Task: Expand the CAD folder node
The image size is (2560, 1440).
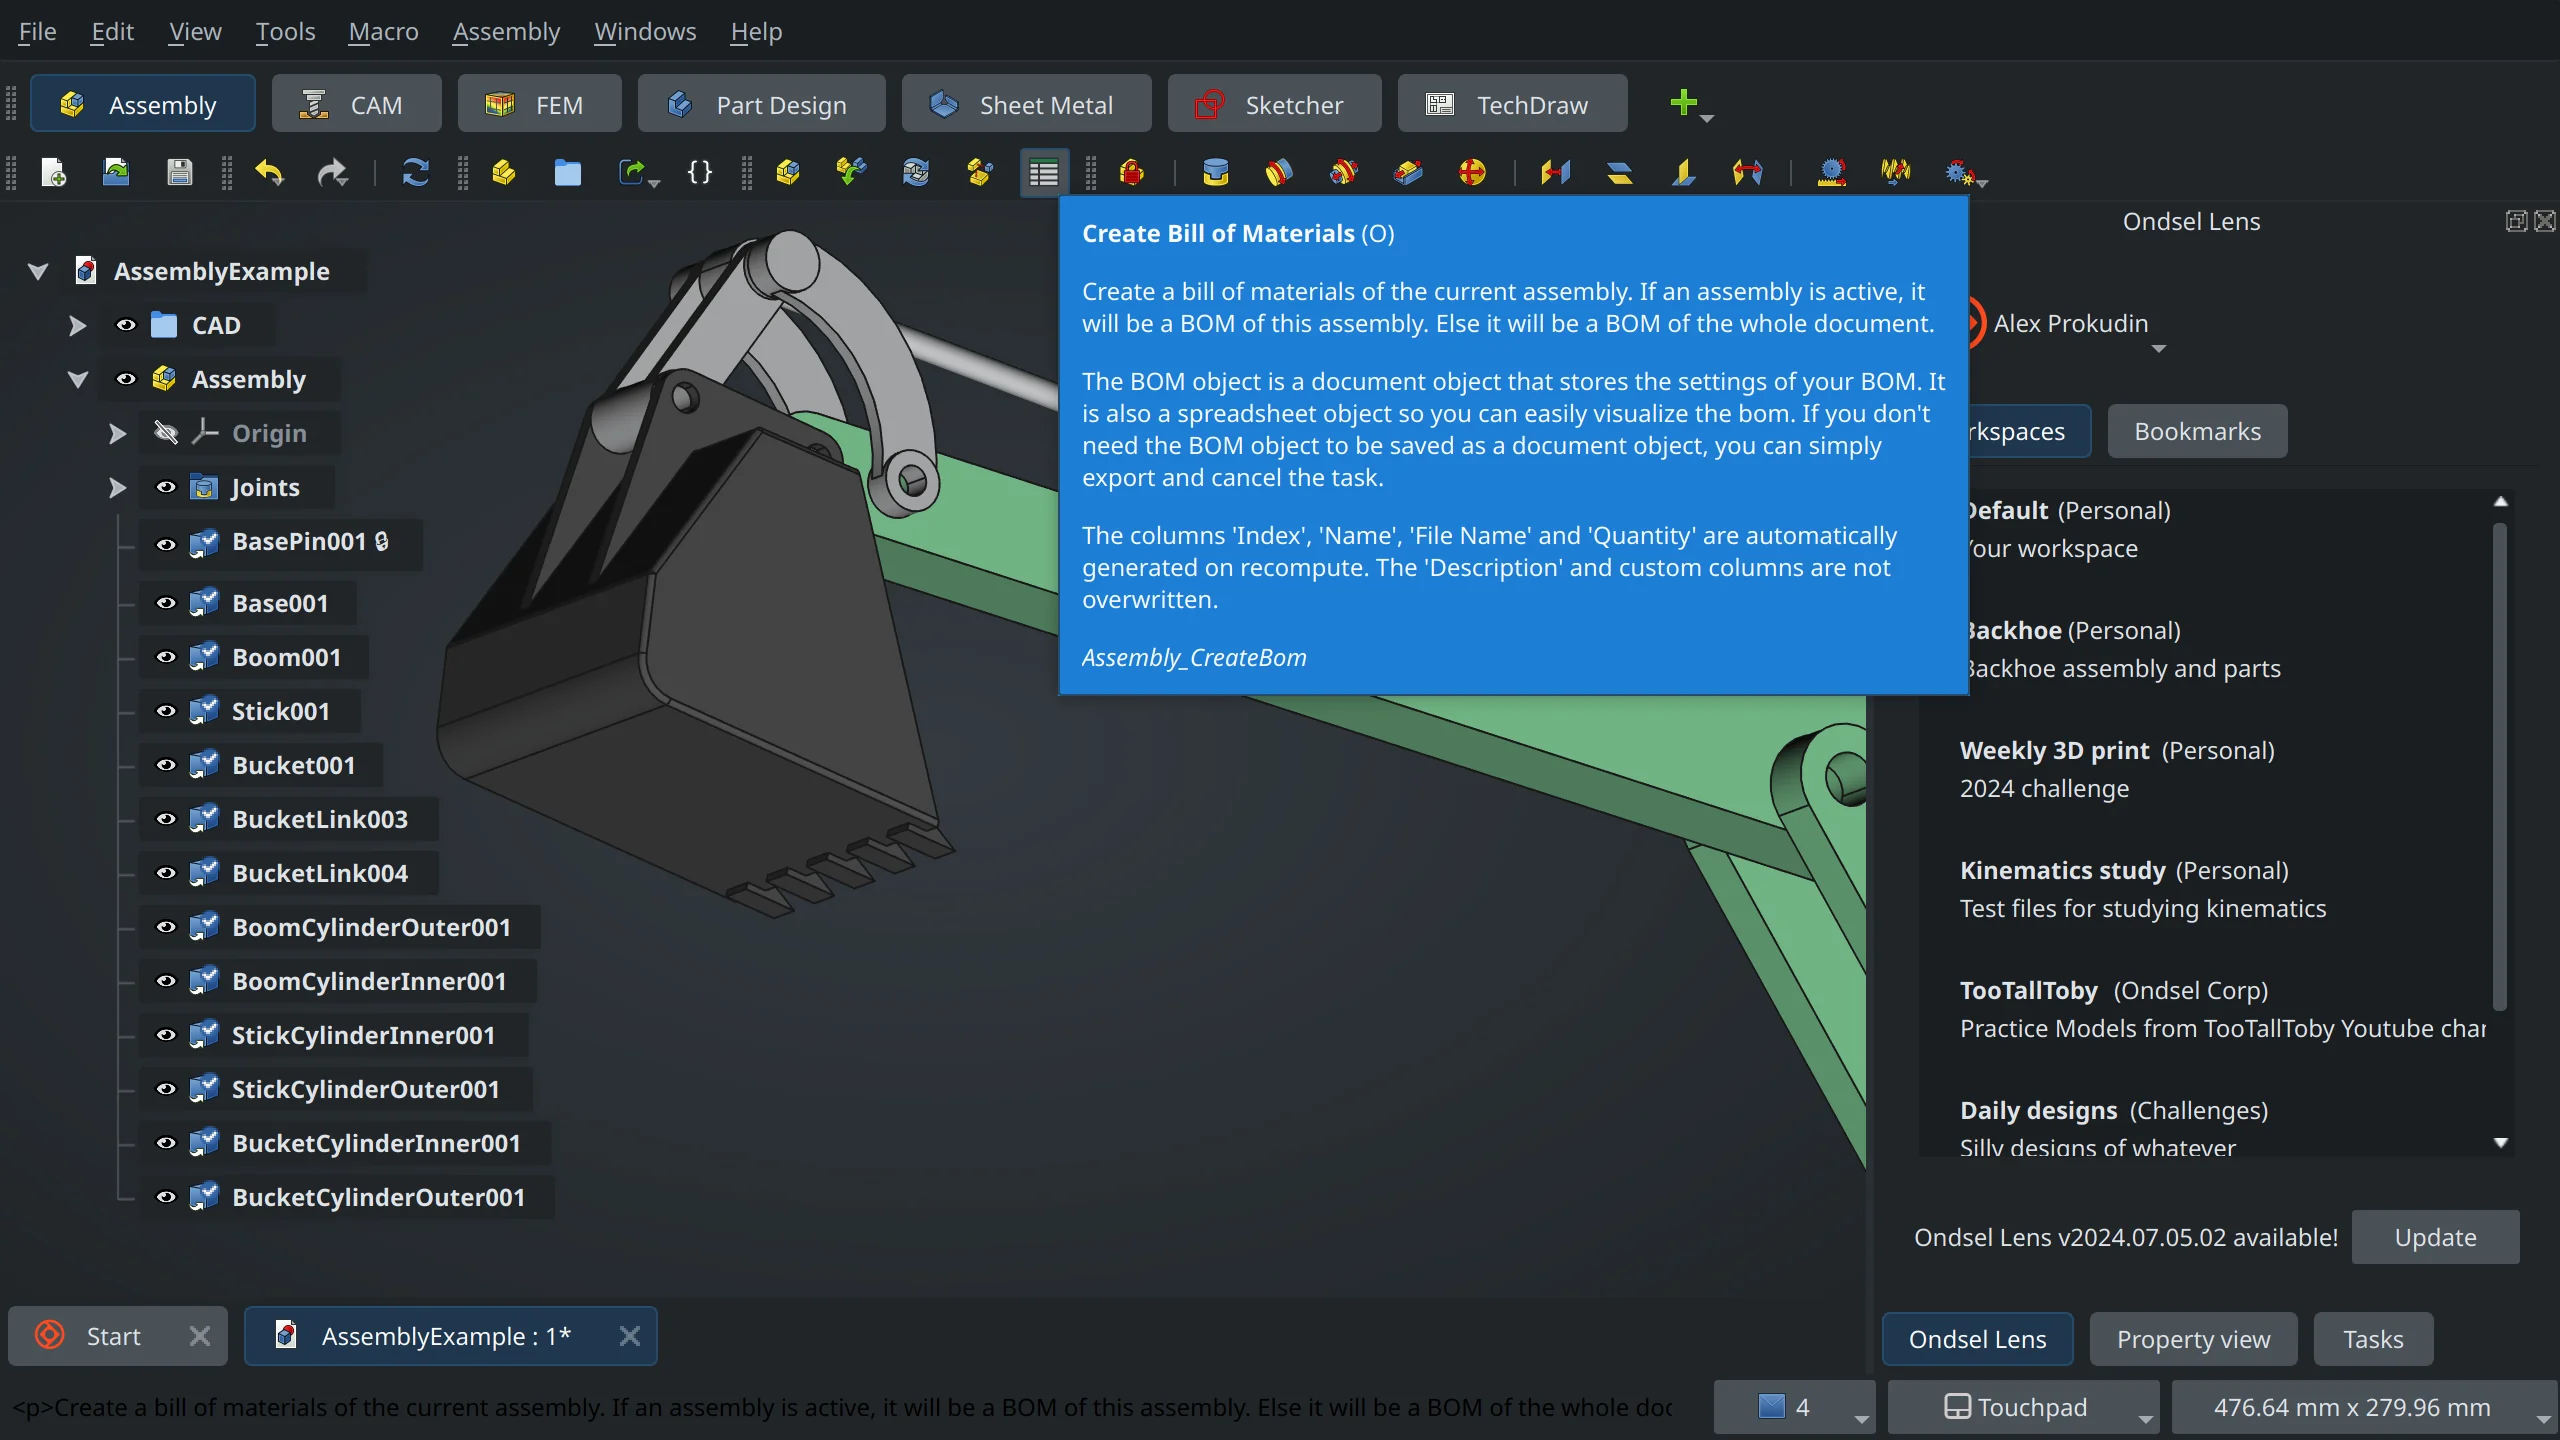Action: pyautogui.click(x=76, y=324)
